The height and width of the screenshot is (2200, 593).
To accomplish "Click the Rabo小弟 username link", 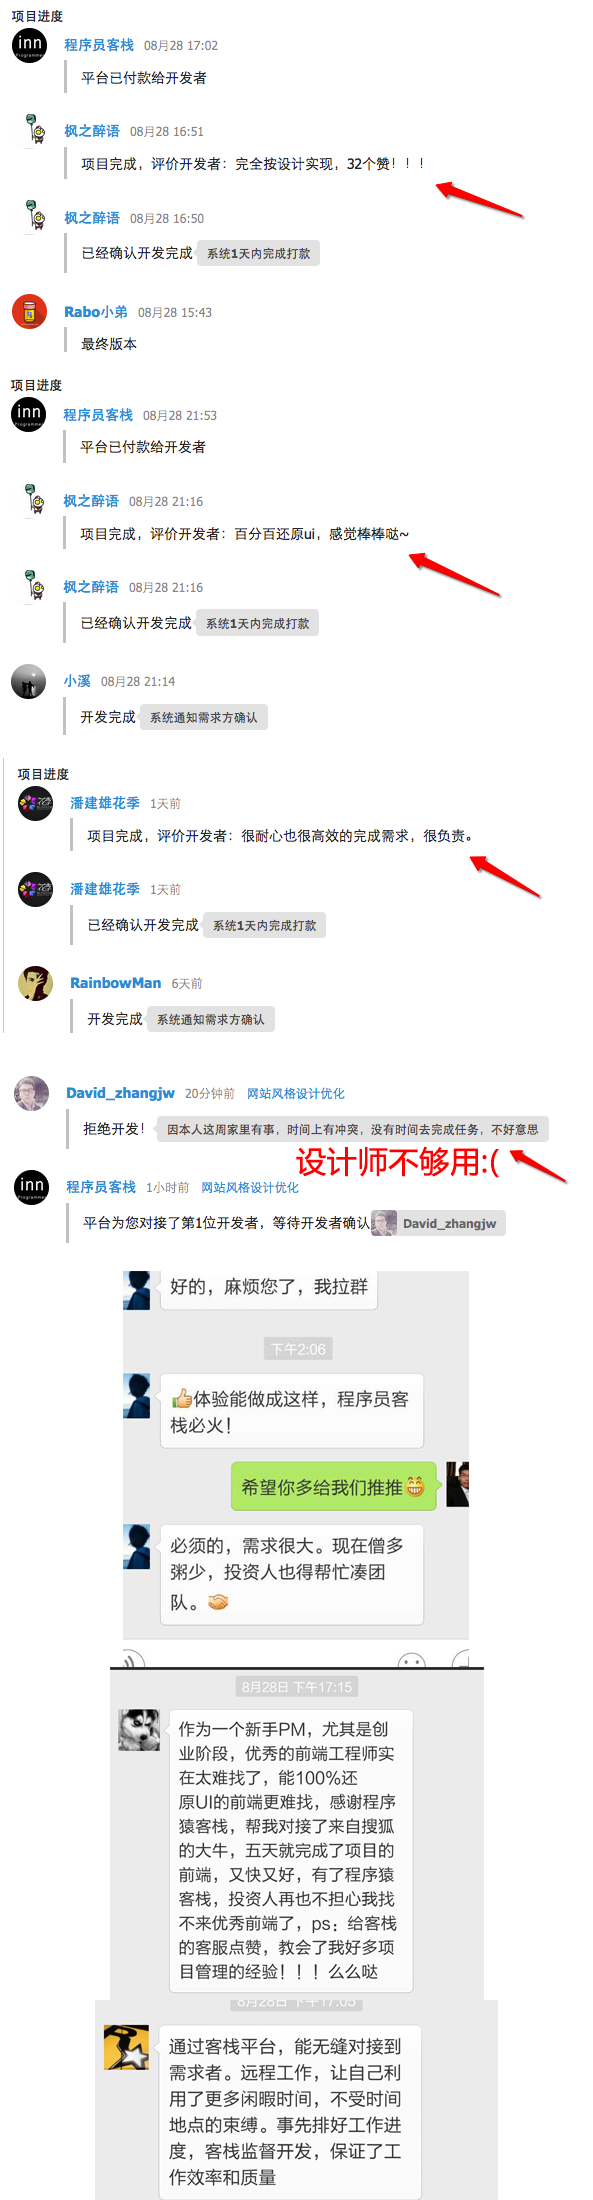I will [x=96, y=312].
